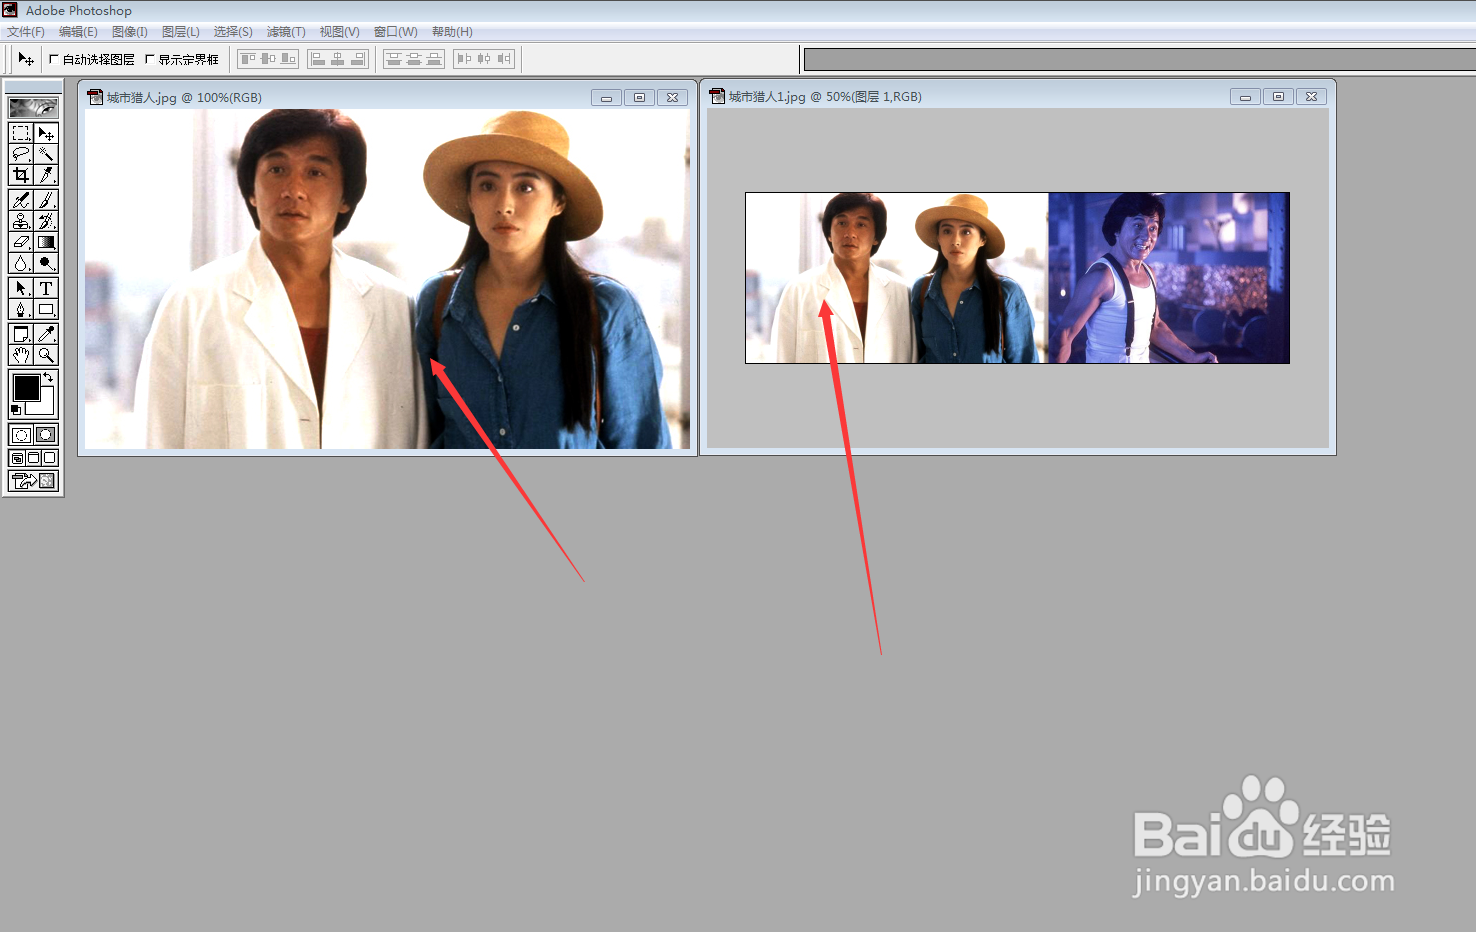Screen dimensions: 1476x932
Task: Click Distribute Right Edges button
Action: point(504,59)
